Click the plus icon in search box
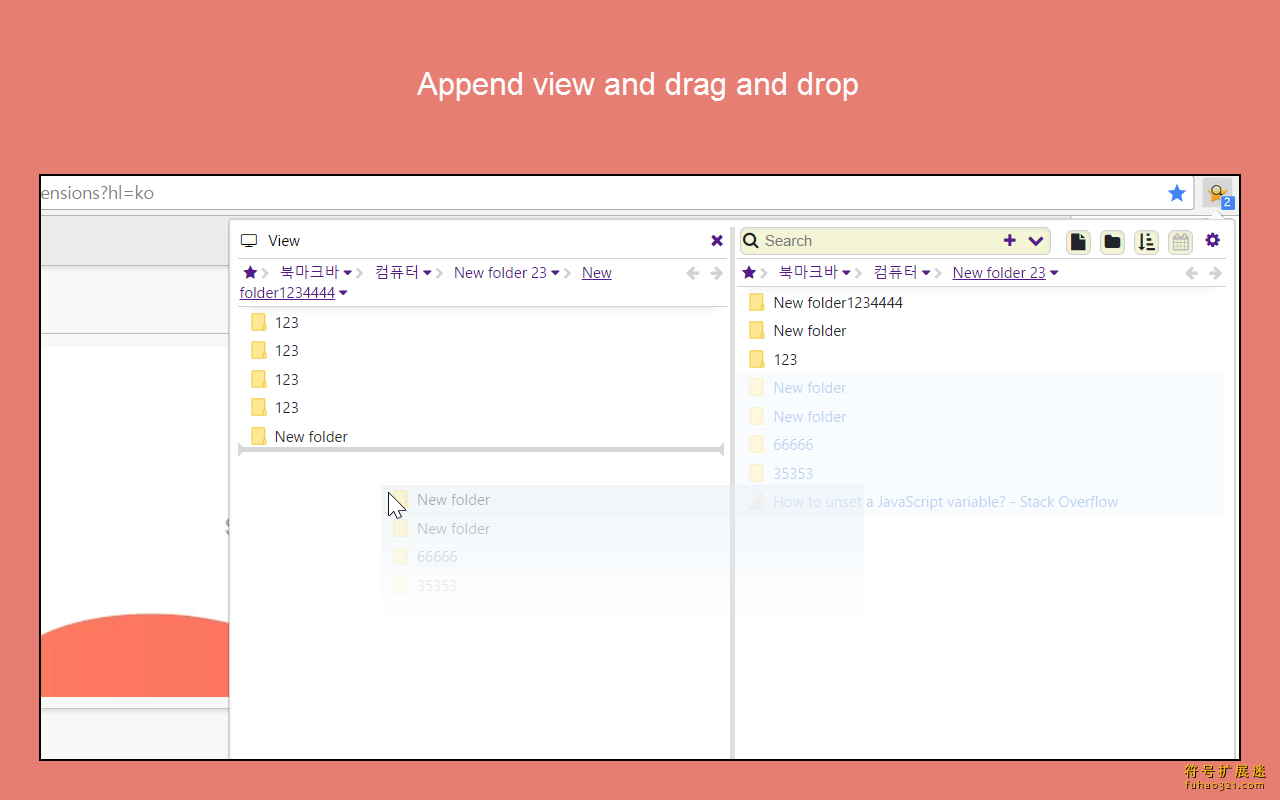This screenshot has height=800, width=1280. [x=1009, y=240]
